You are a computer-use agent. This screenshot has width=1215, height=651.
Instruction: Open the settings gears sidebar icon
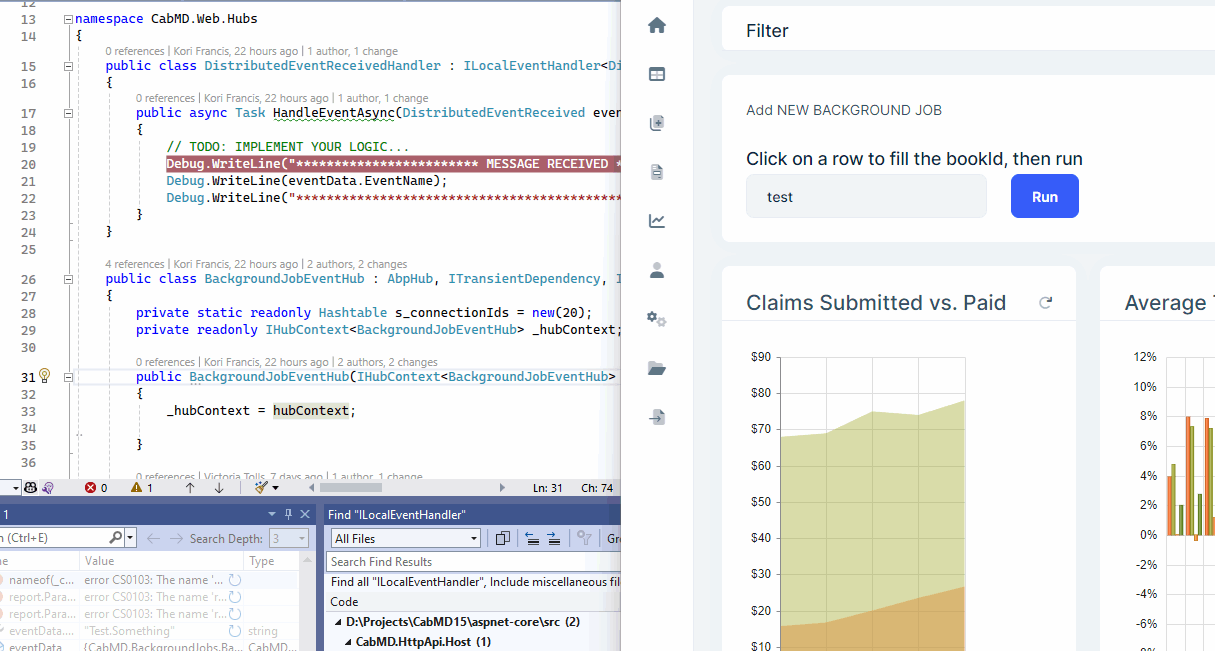(x=657, y=319)
